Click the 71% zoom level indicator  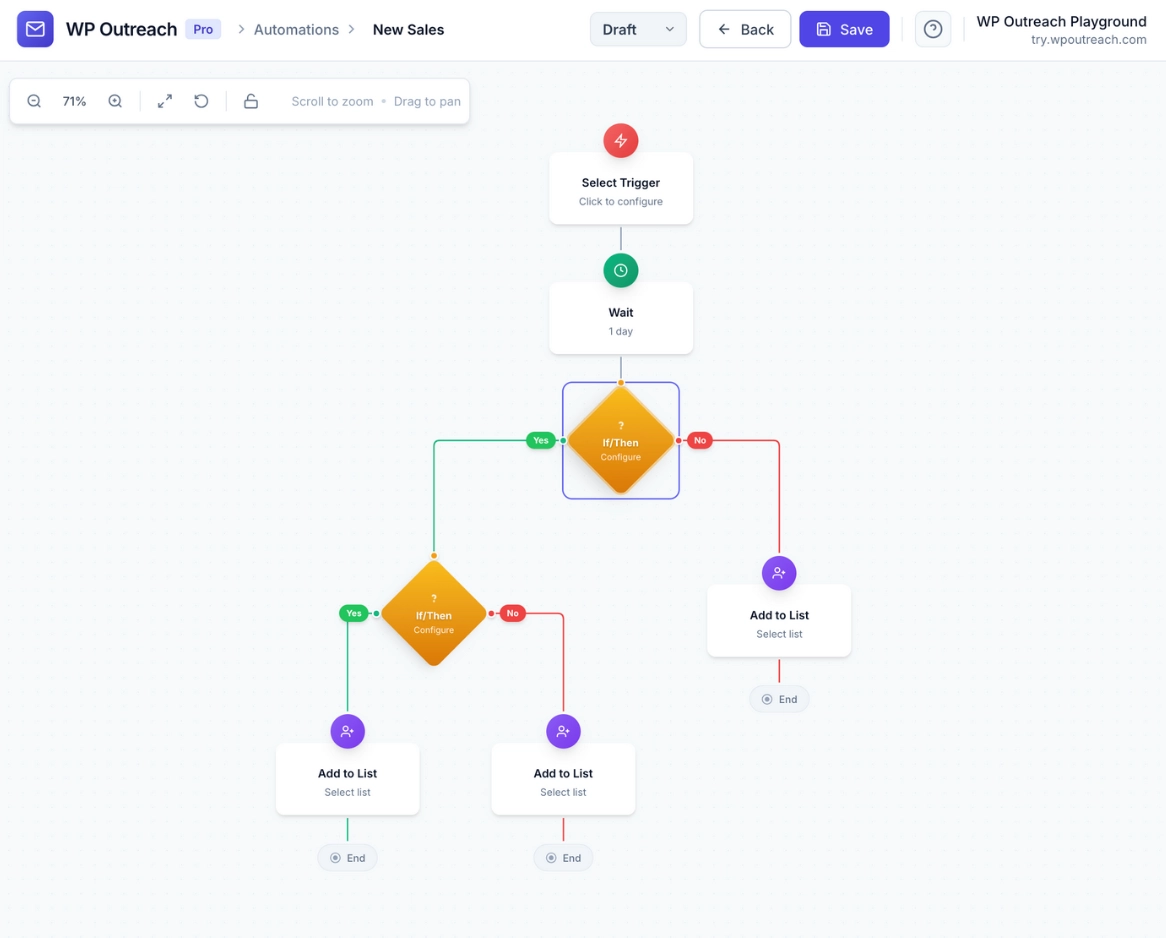click(x=74, y=101)
